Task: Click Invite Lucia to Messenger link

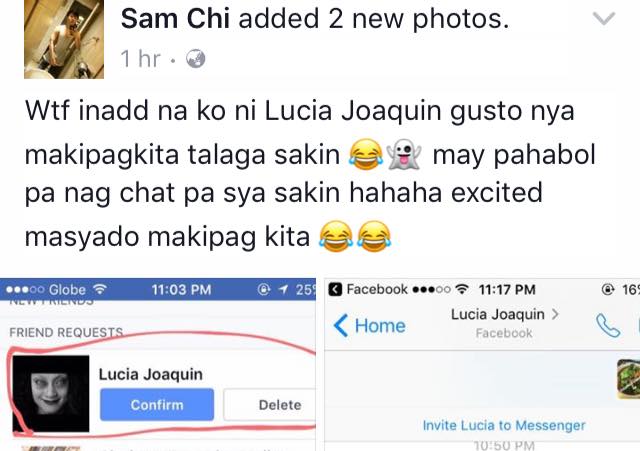Action: pos(504,425)
